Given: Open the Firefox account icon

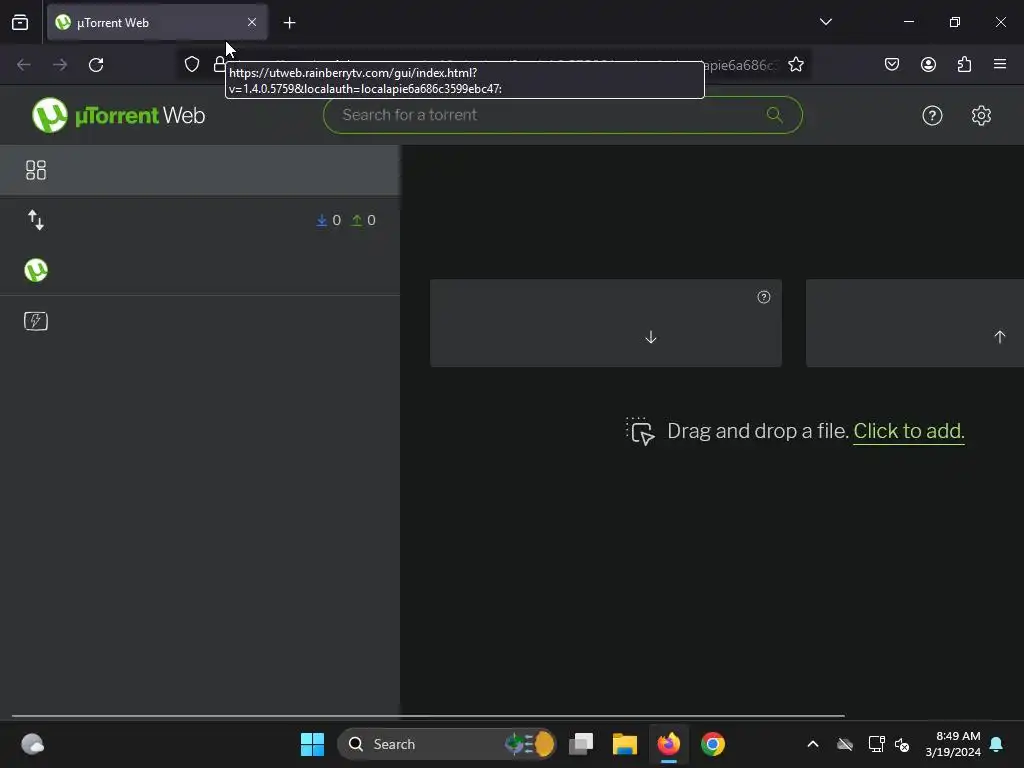Looking at the screenshot, I should 928,64.
